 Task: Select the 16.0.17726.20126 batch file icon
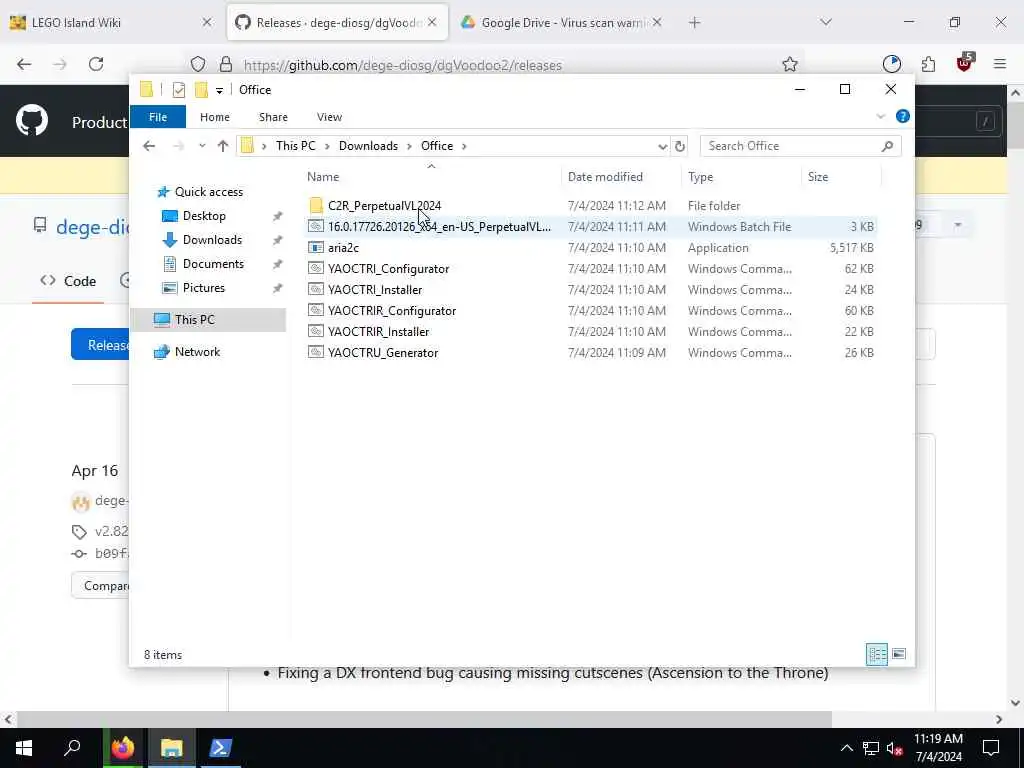point(316,227)
